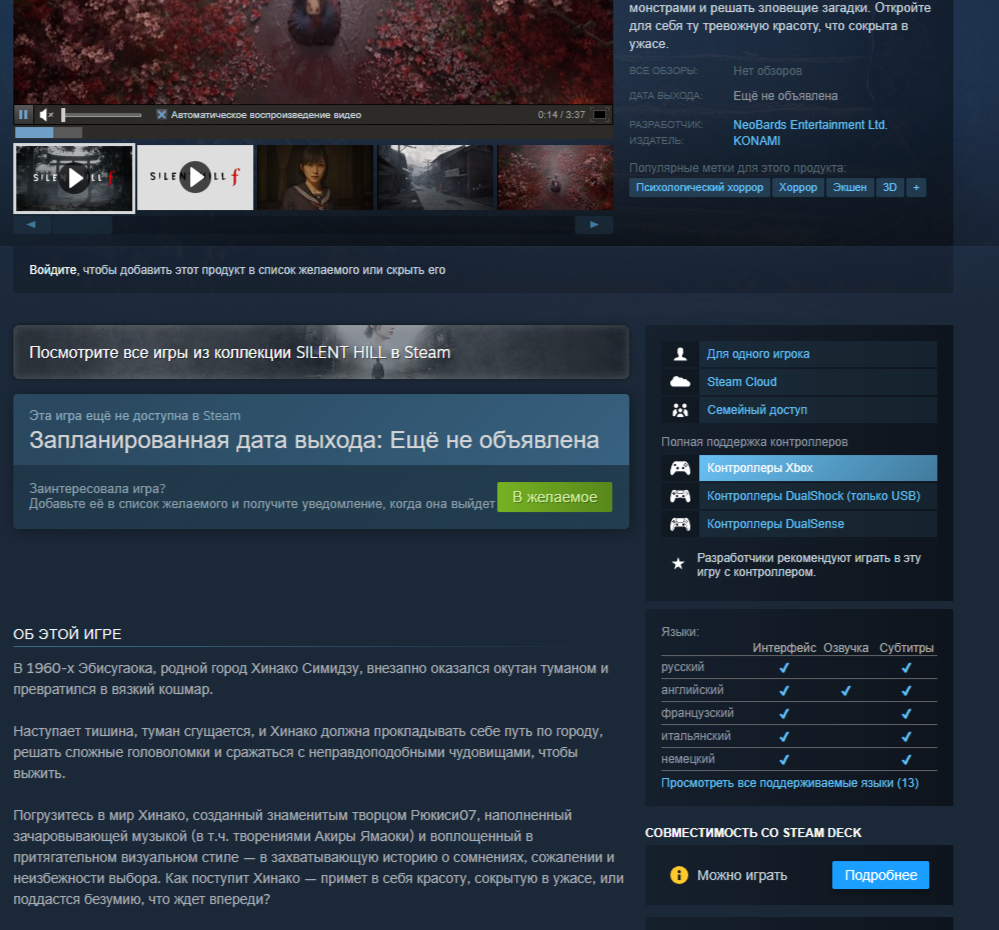Click the итальянский language row label

click(696, 736)
